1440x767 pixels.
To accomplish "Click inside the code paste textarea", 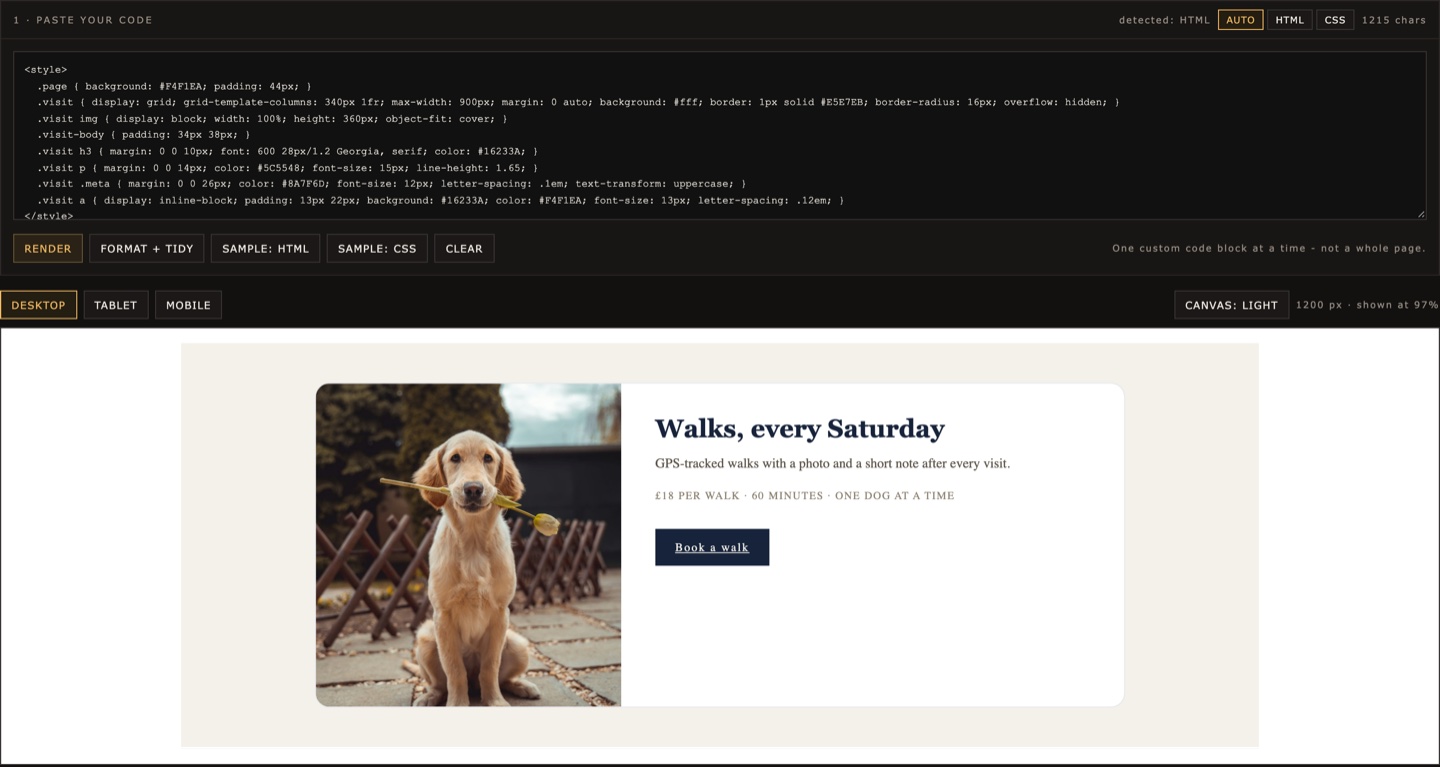I will tap(720, 135).
